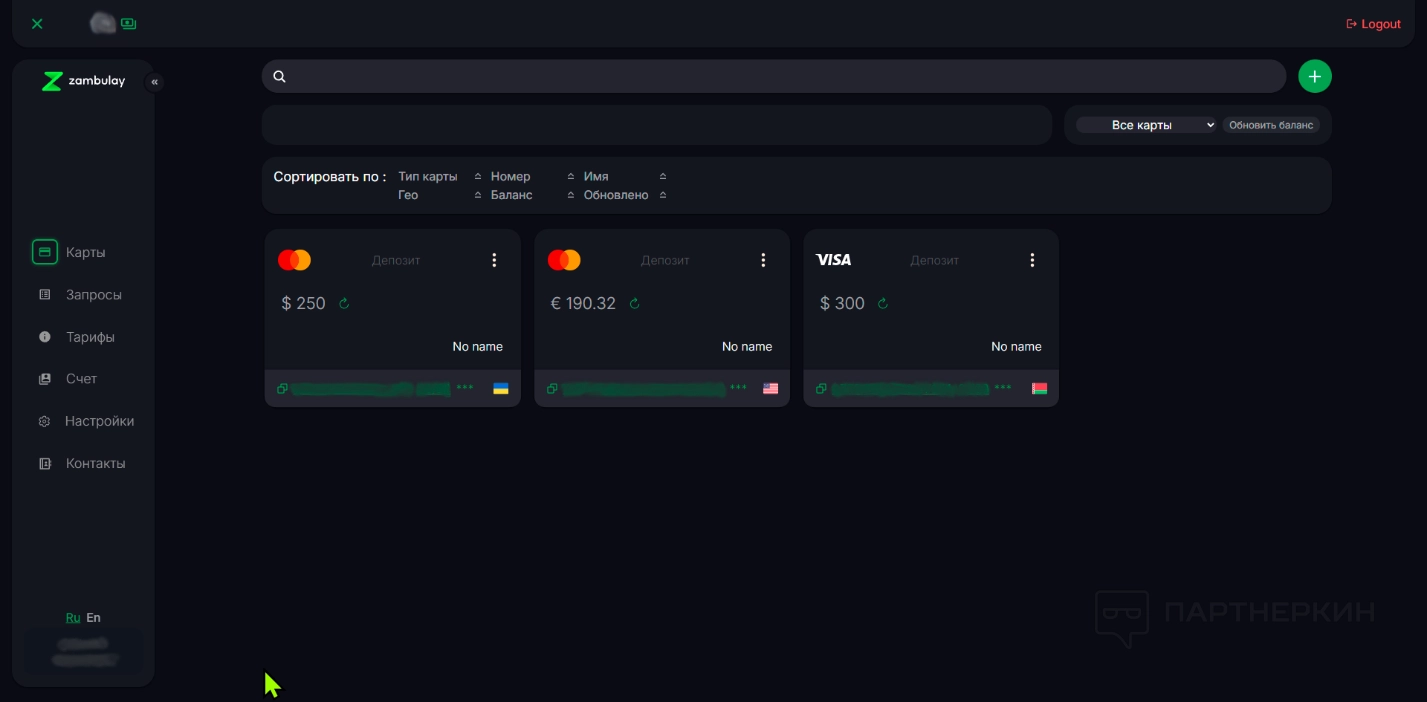The image size is (1427, 702).
Task: Refresh balance on the € 190.32 card
Action: pos(634,303)
